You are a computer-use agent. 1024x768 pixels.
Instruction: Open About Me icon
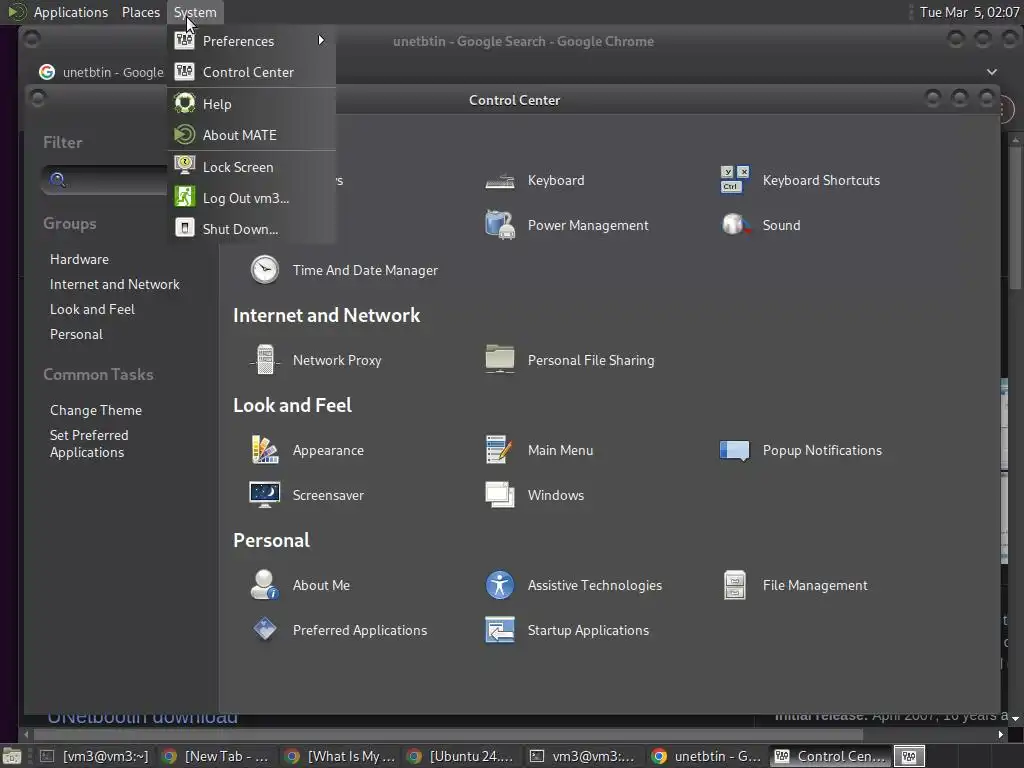pyautogui.click(x=264, y=585)
